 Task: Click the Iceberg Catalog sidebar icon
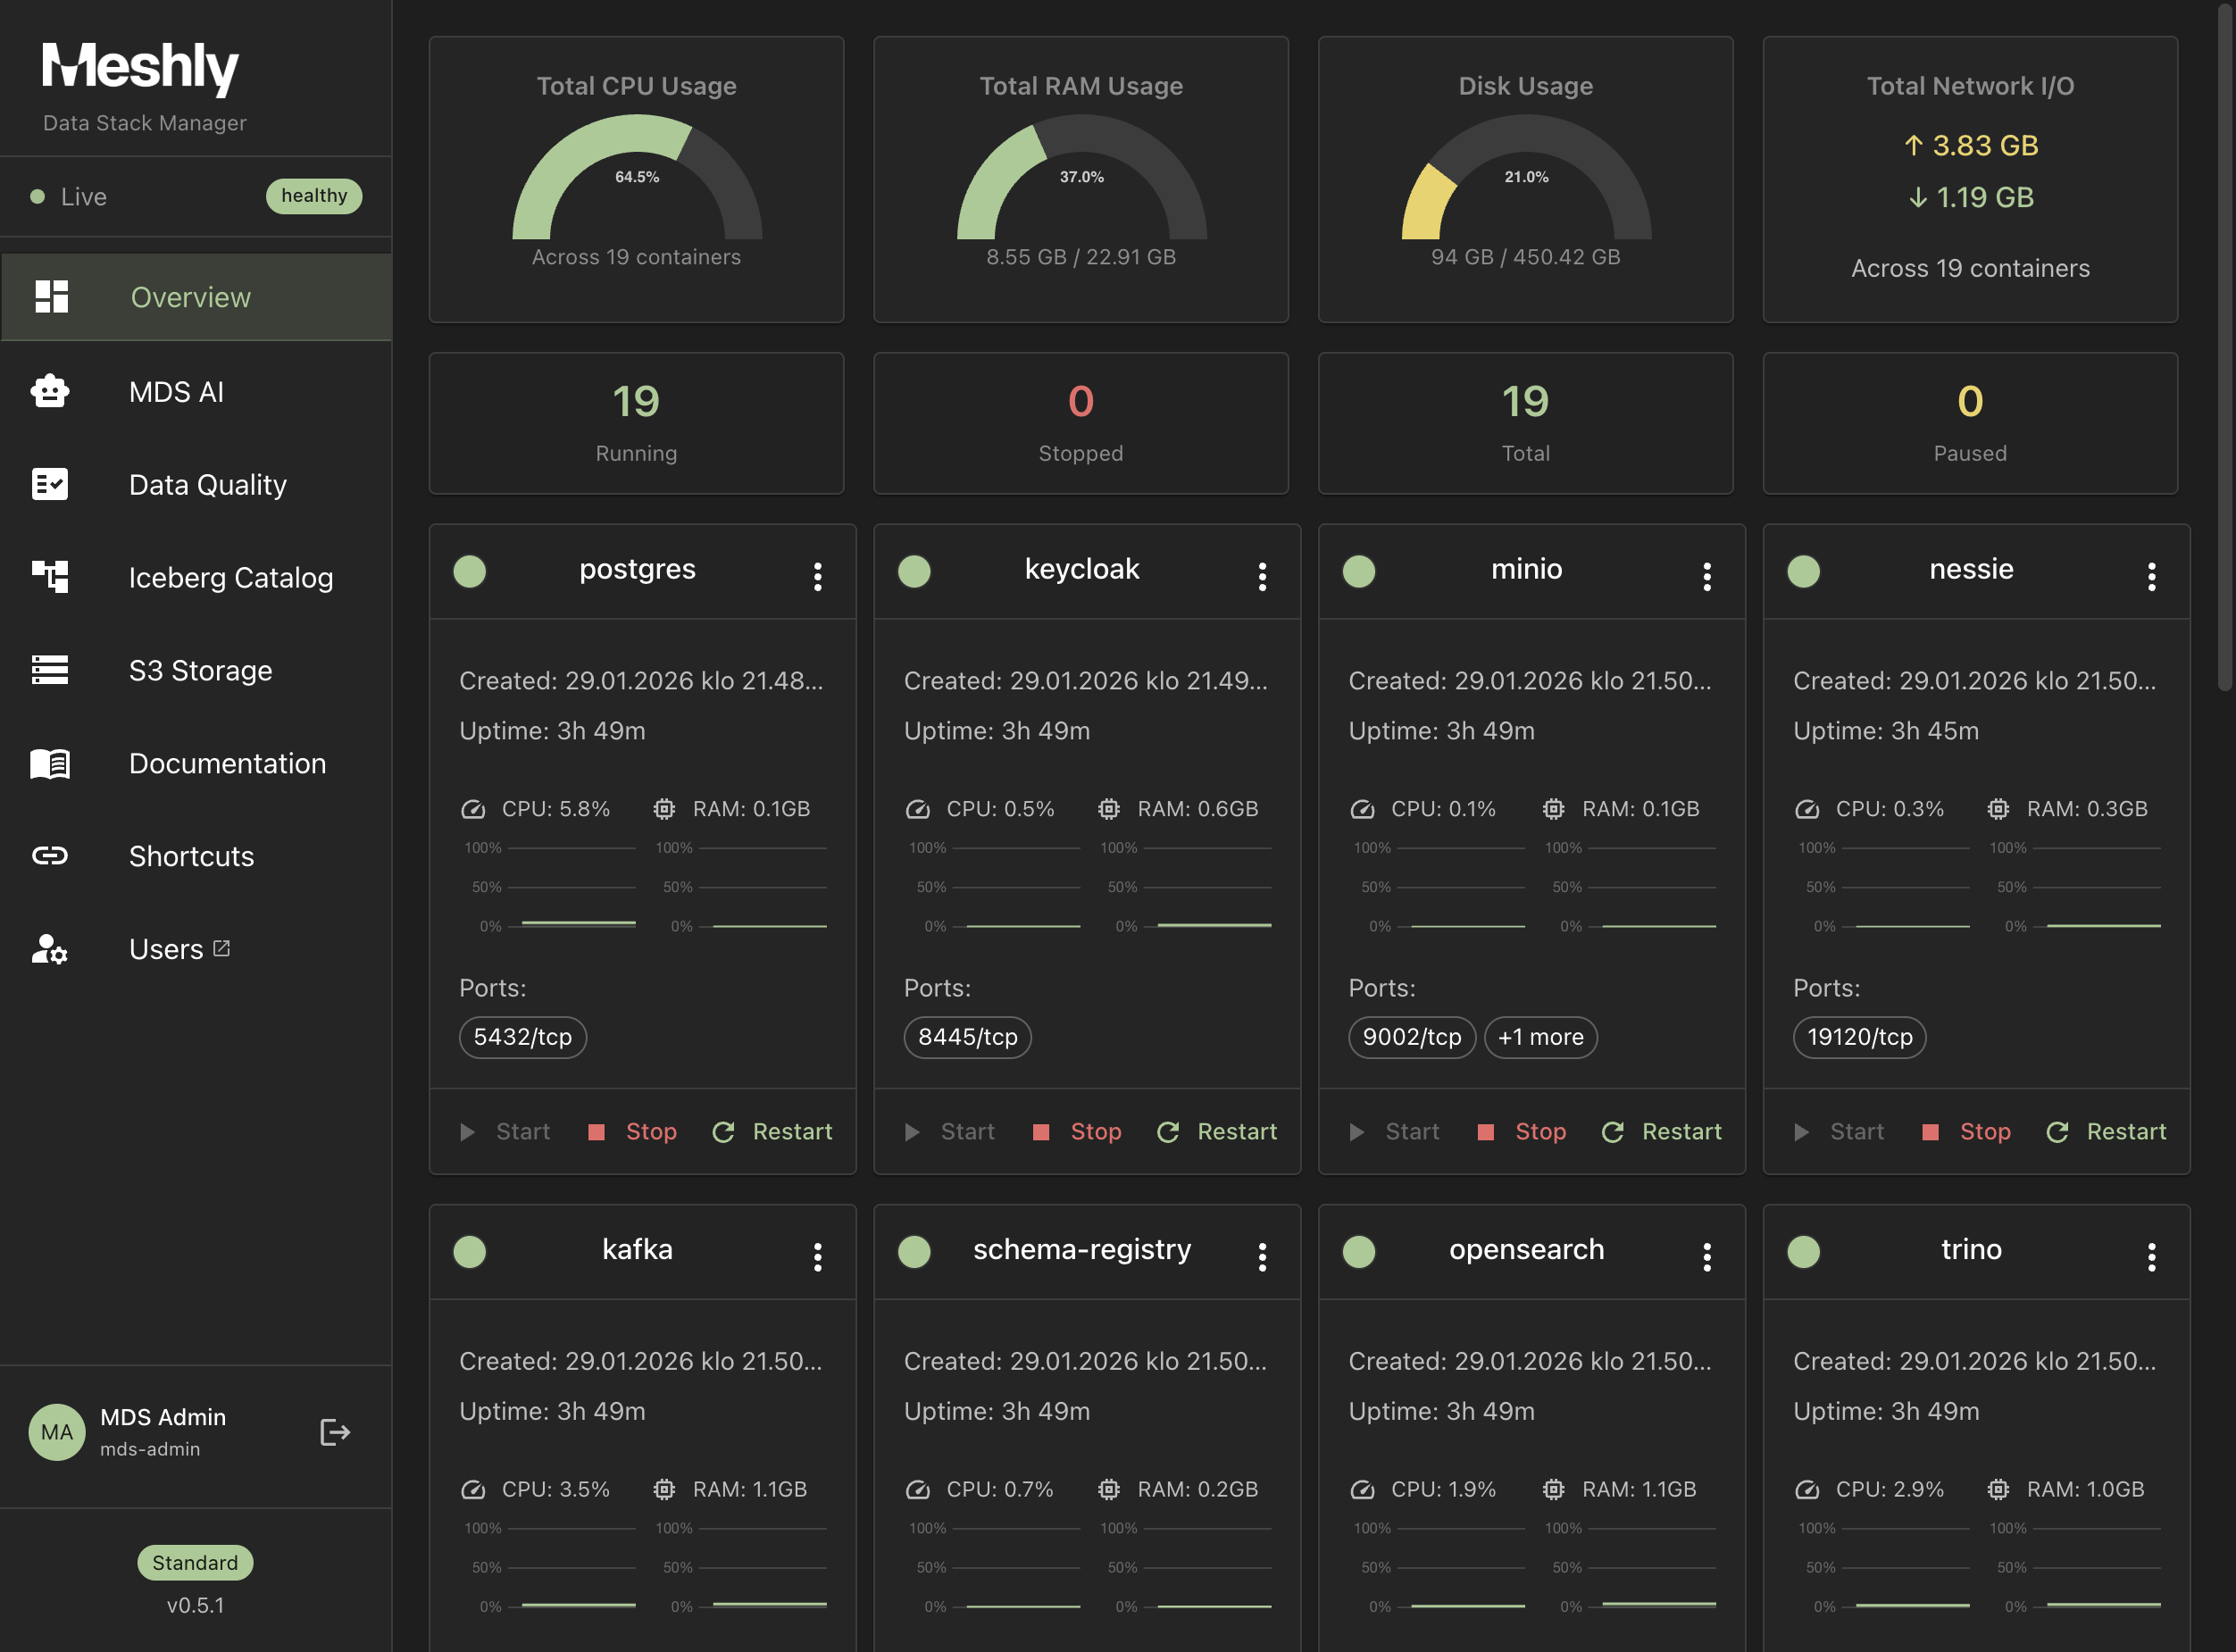50,577
